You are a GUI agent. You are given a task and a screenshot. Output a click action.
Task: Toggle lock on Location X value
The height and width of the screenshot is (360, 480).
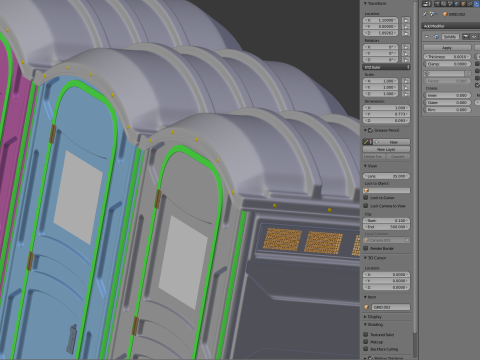point(406,20)
